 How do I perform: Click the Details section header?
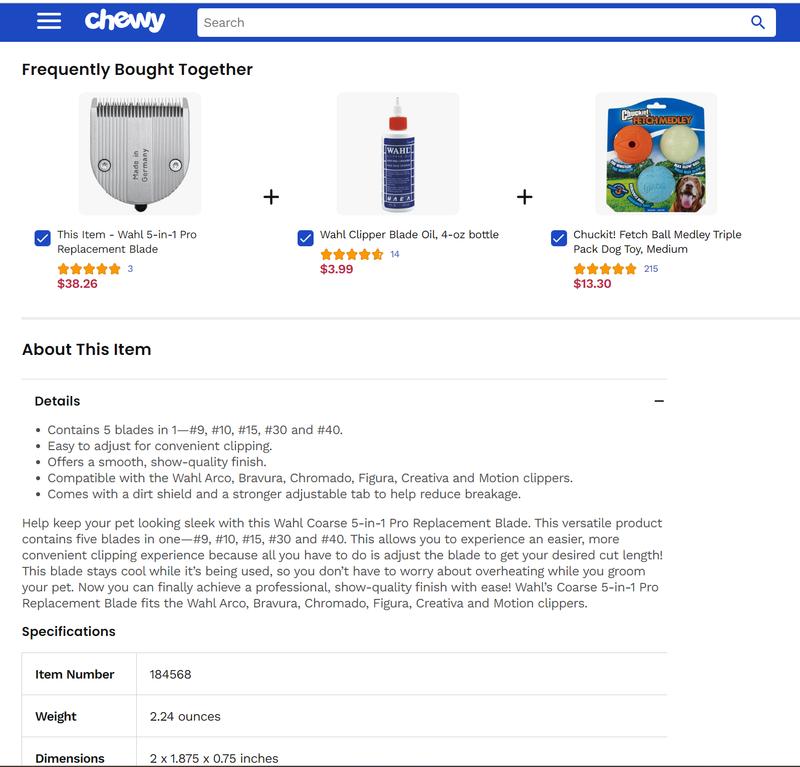coord(57,401)
